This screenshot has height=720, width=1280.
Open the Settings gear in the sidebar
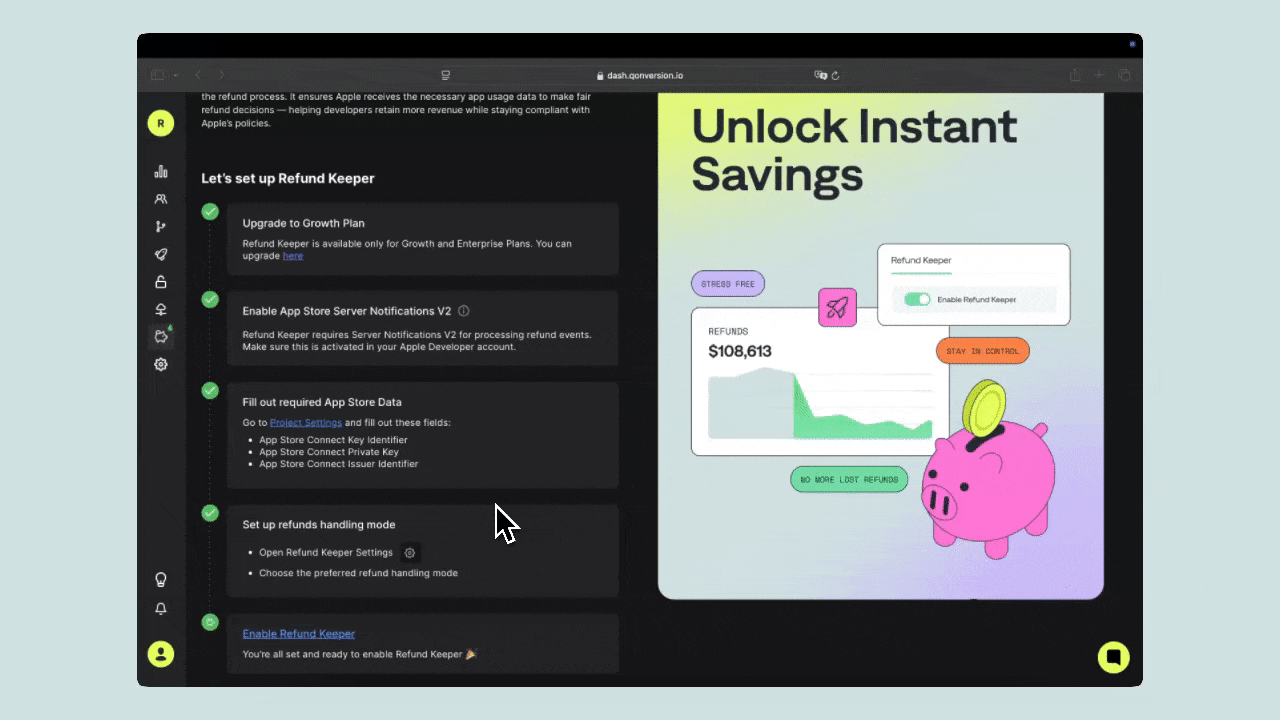(161, 364)
